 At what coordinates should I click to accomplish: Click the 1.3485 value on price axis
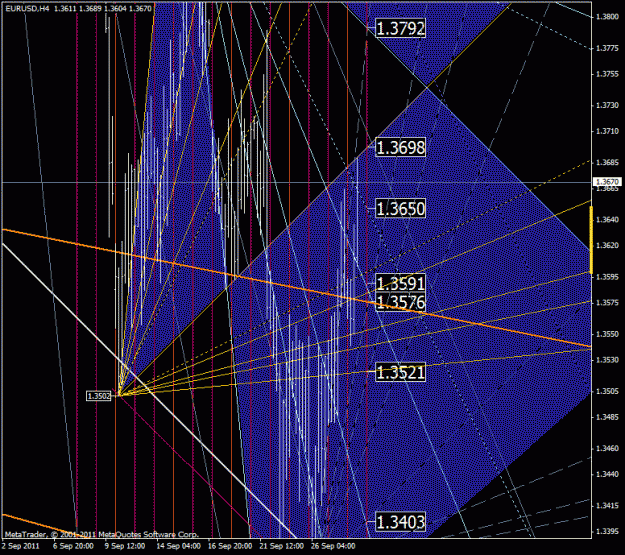click(607, 417)
